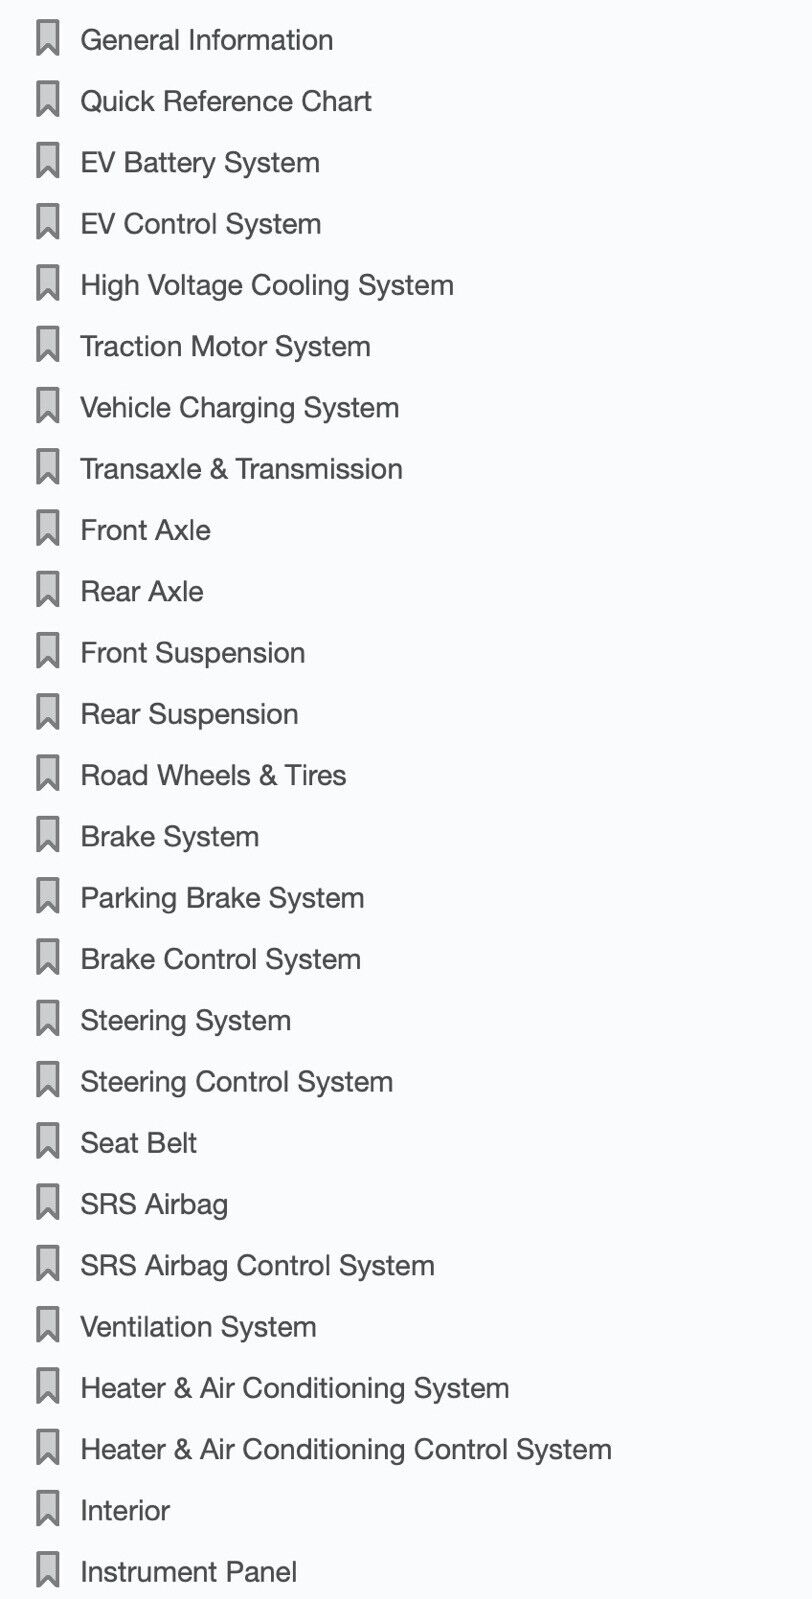Viewport: 812px width, 1599px height.
Task: Click bookmark icon next to Instrument Panel
Action: click(x=47, y=1571)
